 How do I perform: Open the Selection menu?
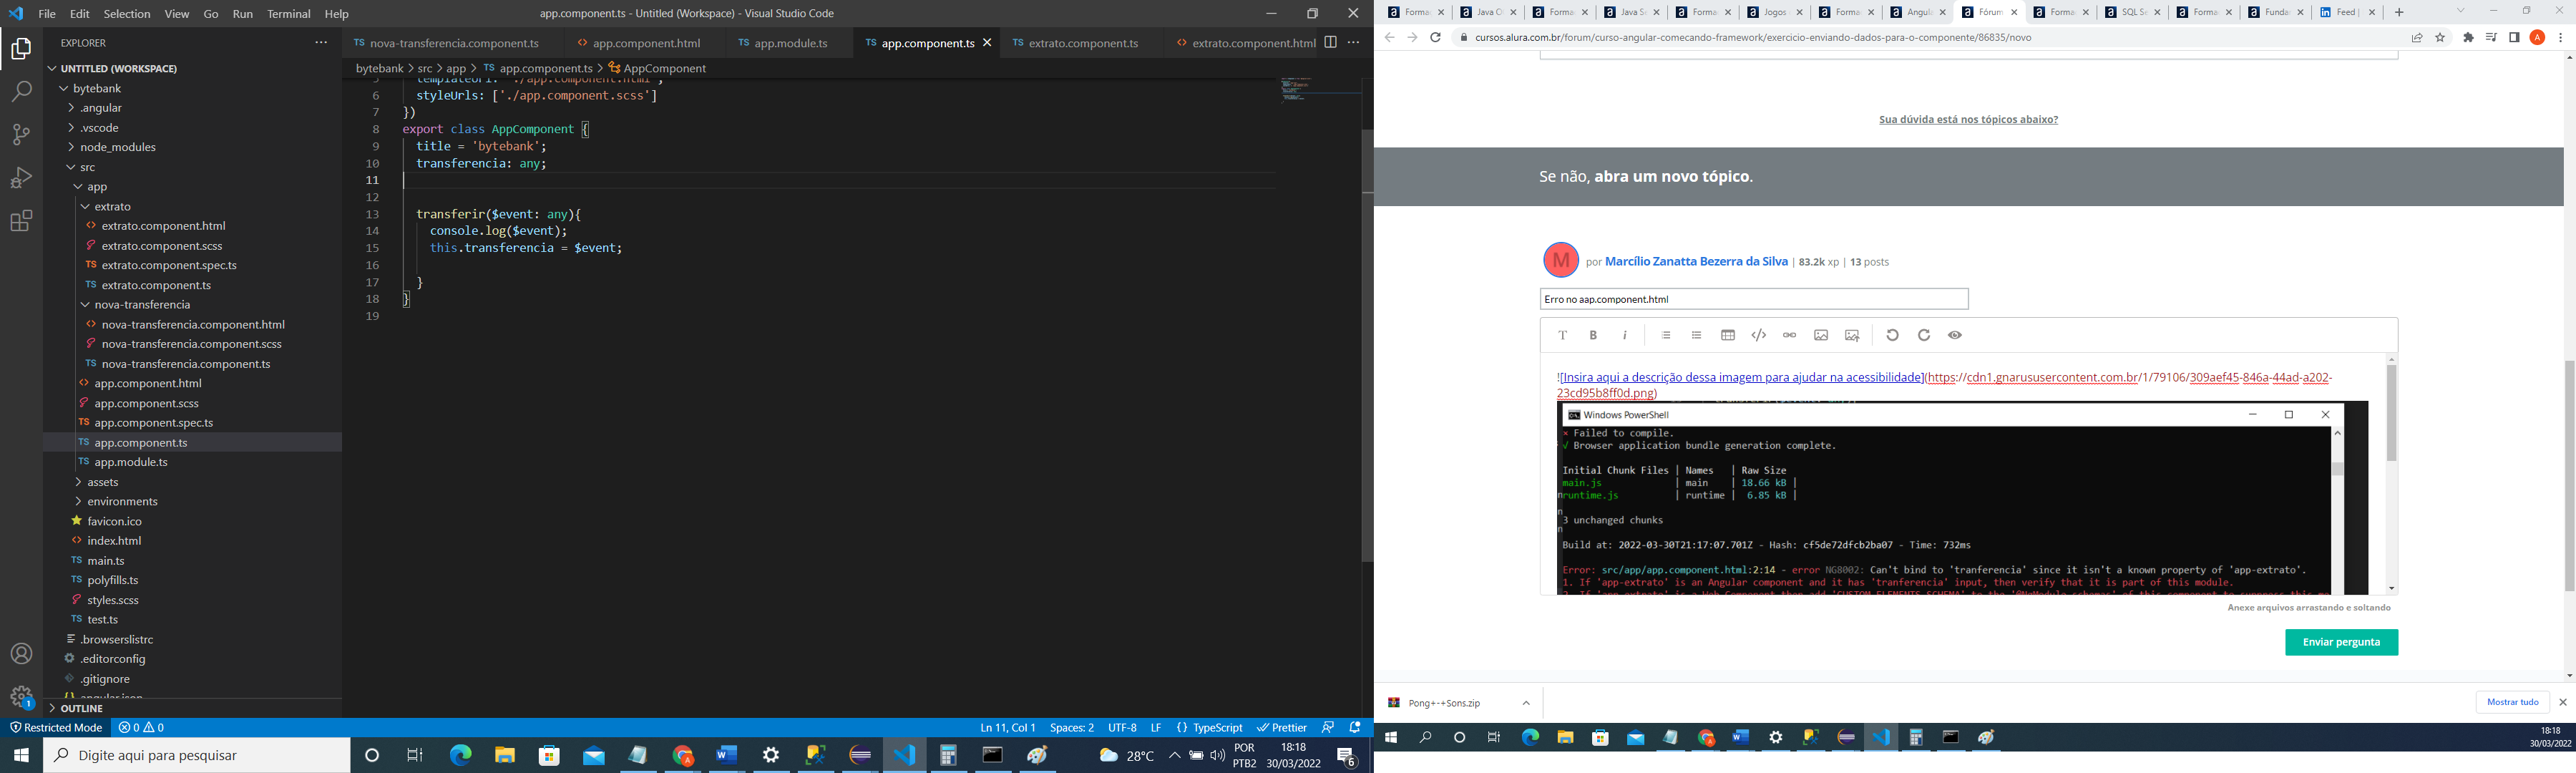(x=127, y=14)
